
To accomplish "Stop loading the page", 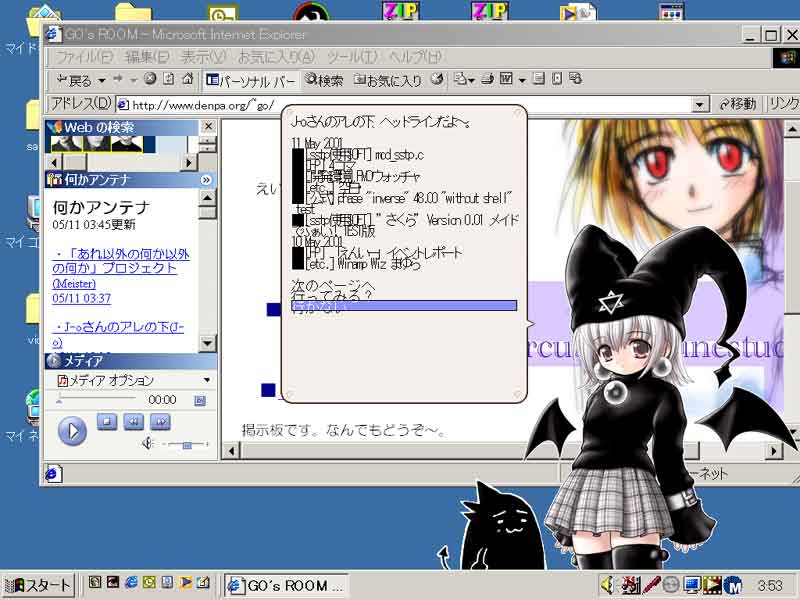I will (x=150, y=79).
